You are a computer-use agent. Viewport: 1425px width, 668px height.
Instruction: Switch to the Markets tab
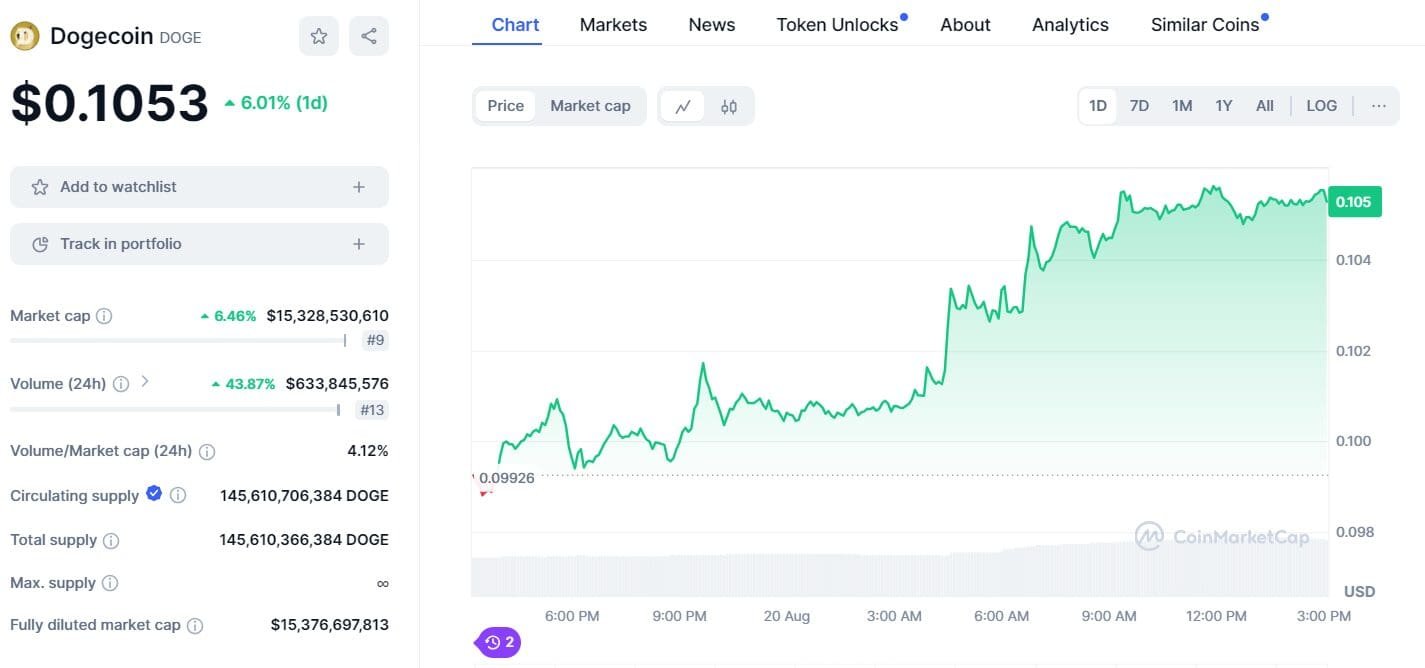pos(613,24)
